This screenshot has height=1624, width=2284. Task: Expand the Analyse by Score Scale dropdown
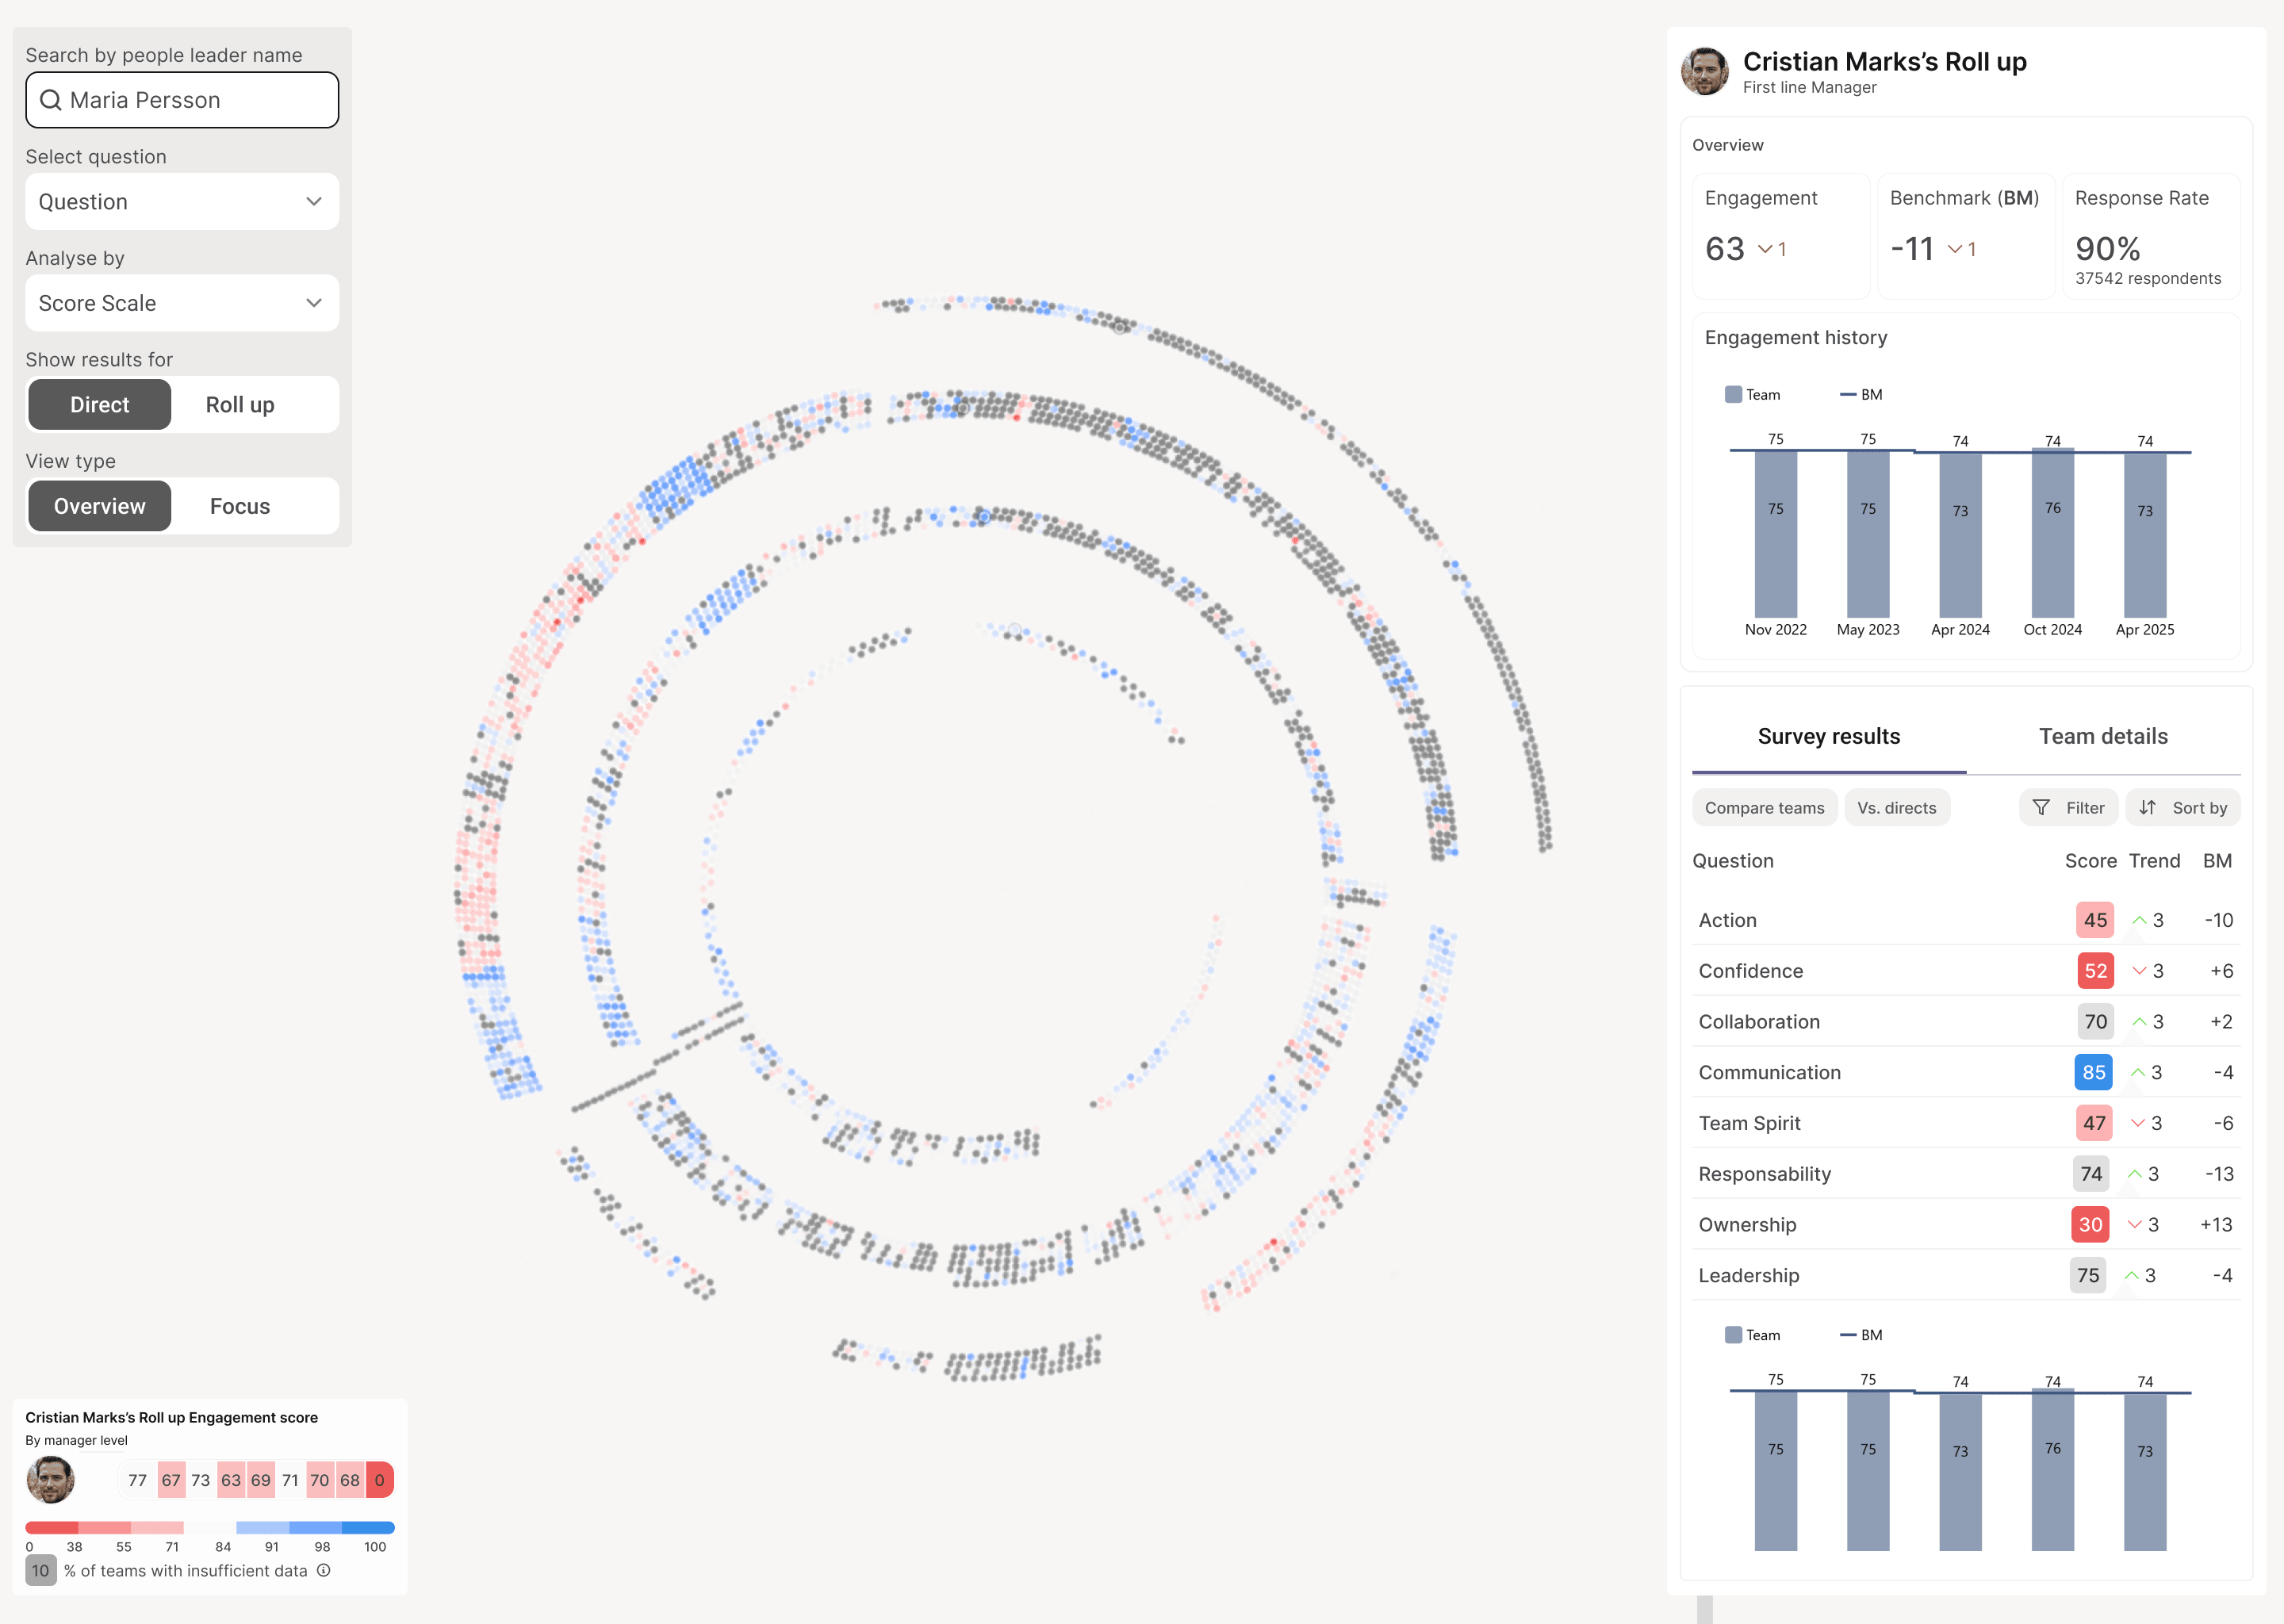pyautogui.click(x=182, y=303)
